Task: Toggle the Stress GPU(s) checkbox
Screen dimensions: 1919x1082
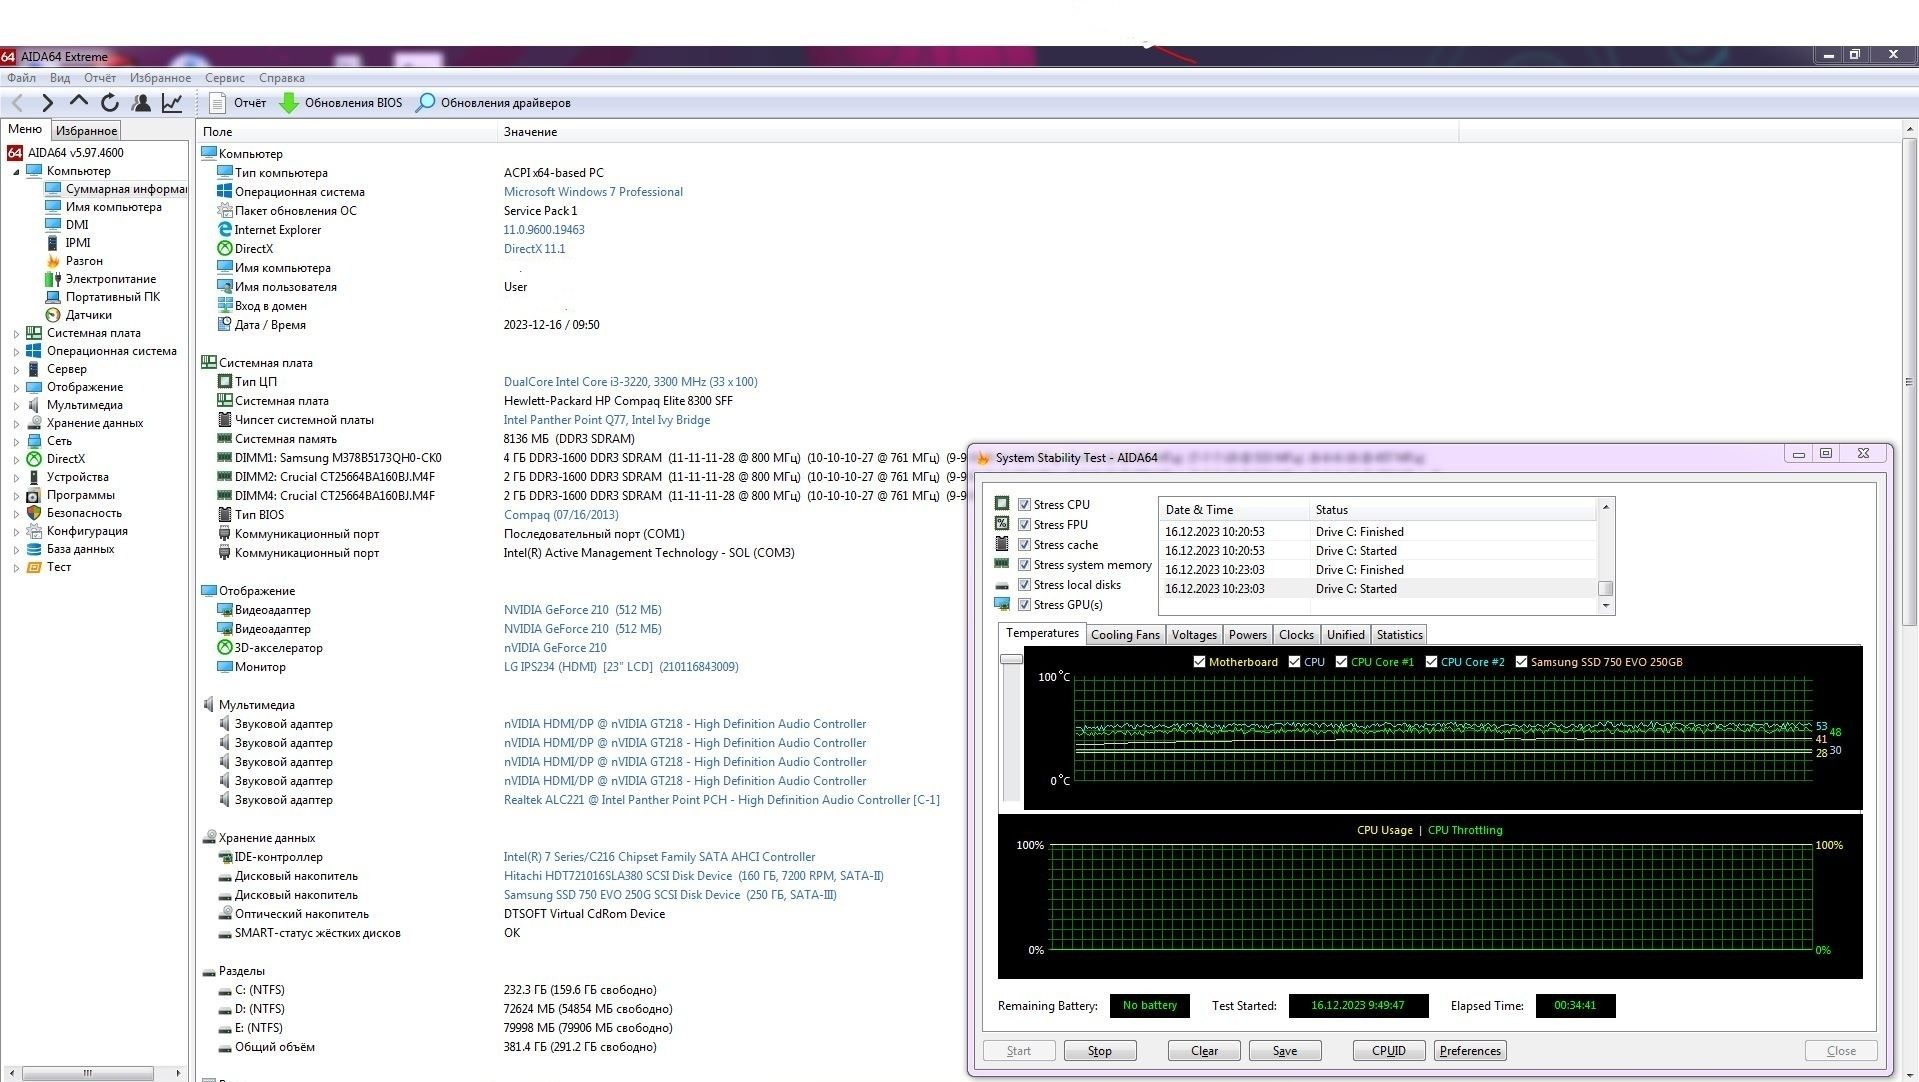Action: coord(1024,605)
